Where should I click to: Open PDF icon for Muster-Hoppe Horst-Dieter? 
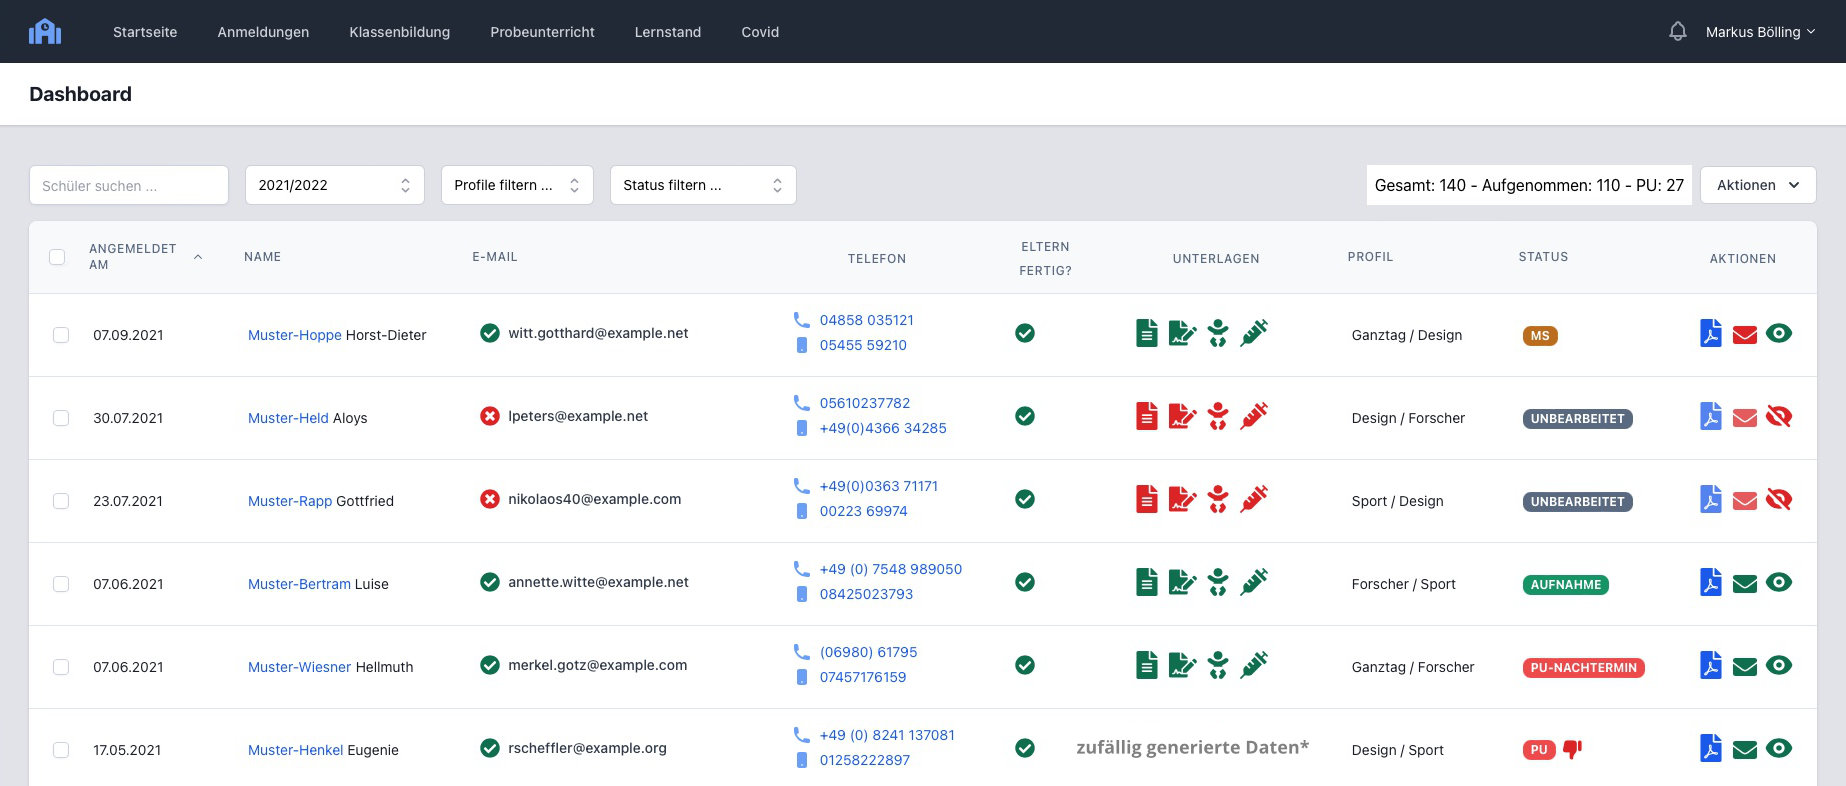pyautogui.click(x=1711, y=333)
